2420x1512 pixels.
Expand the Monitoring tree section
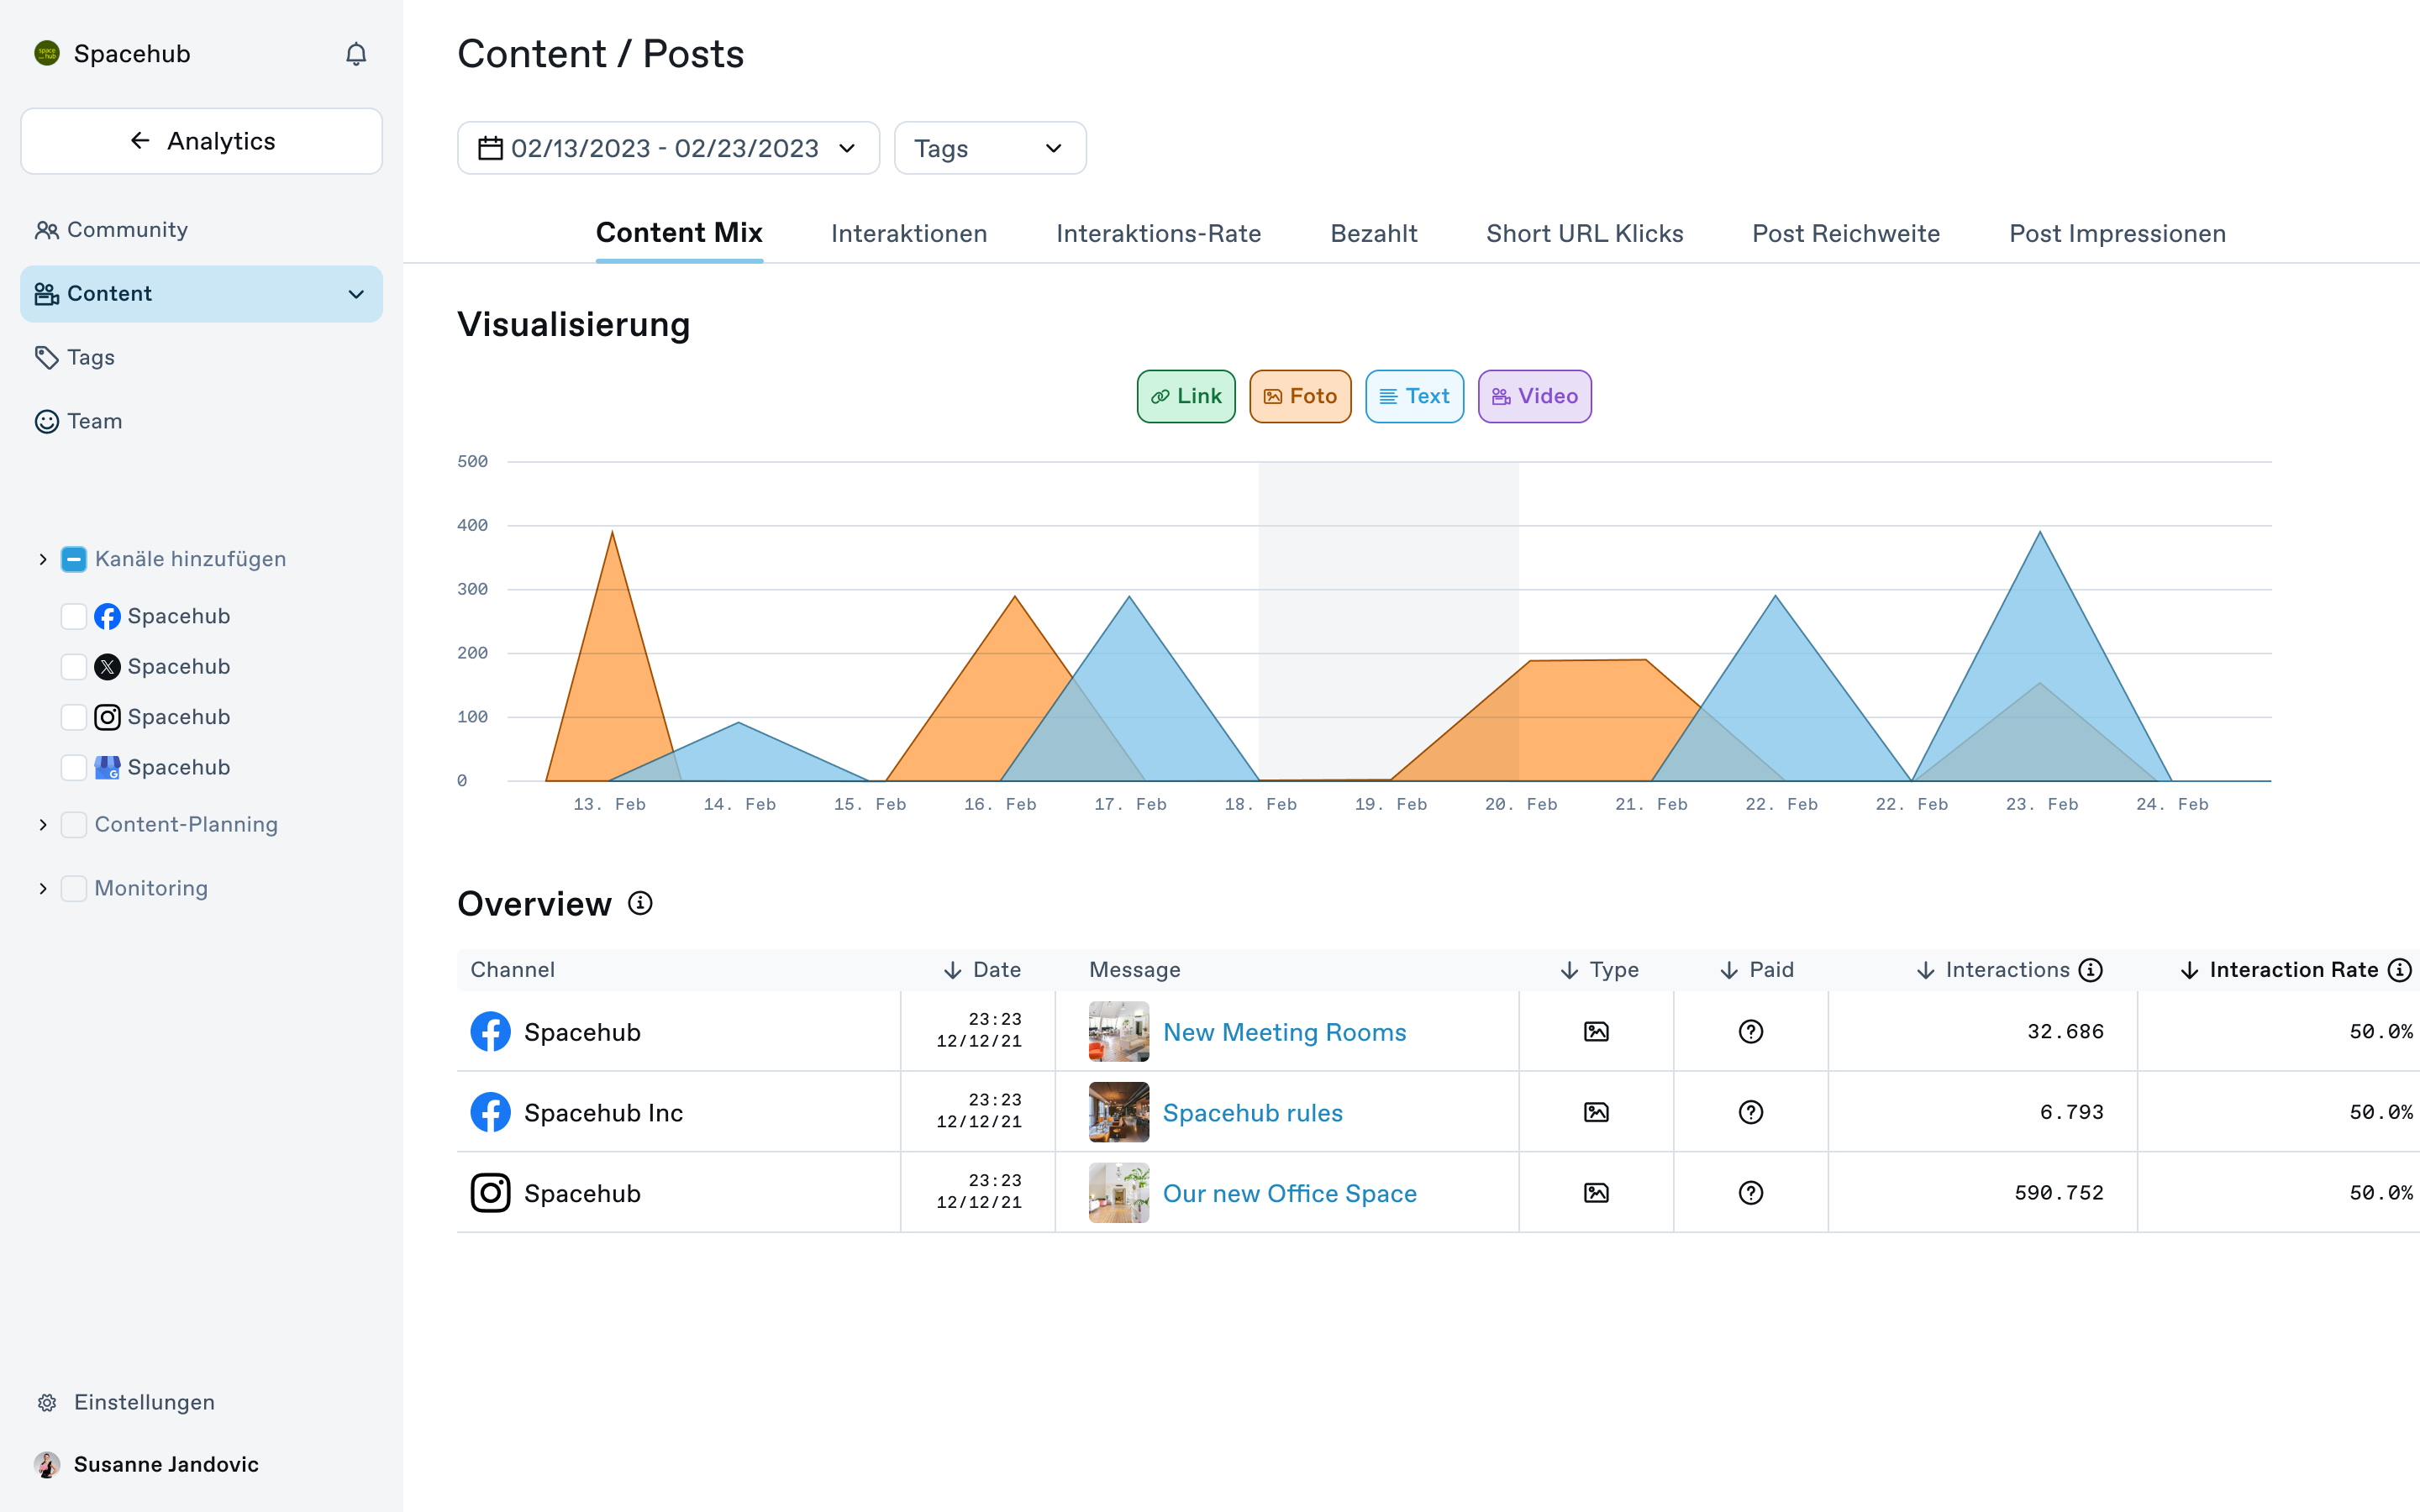[43, 888]
